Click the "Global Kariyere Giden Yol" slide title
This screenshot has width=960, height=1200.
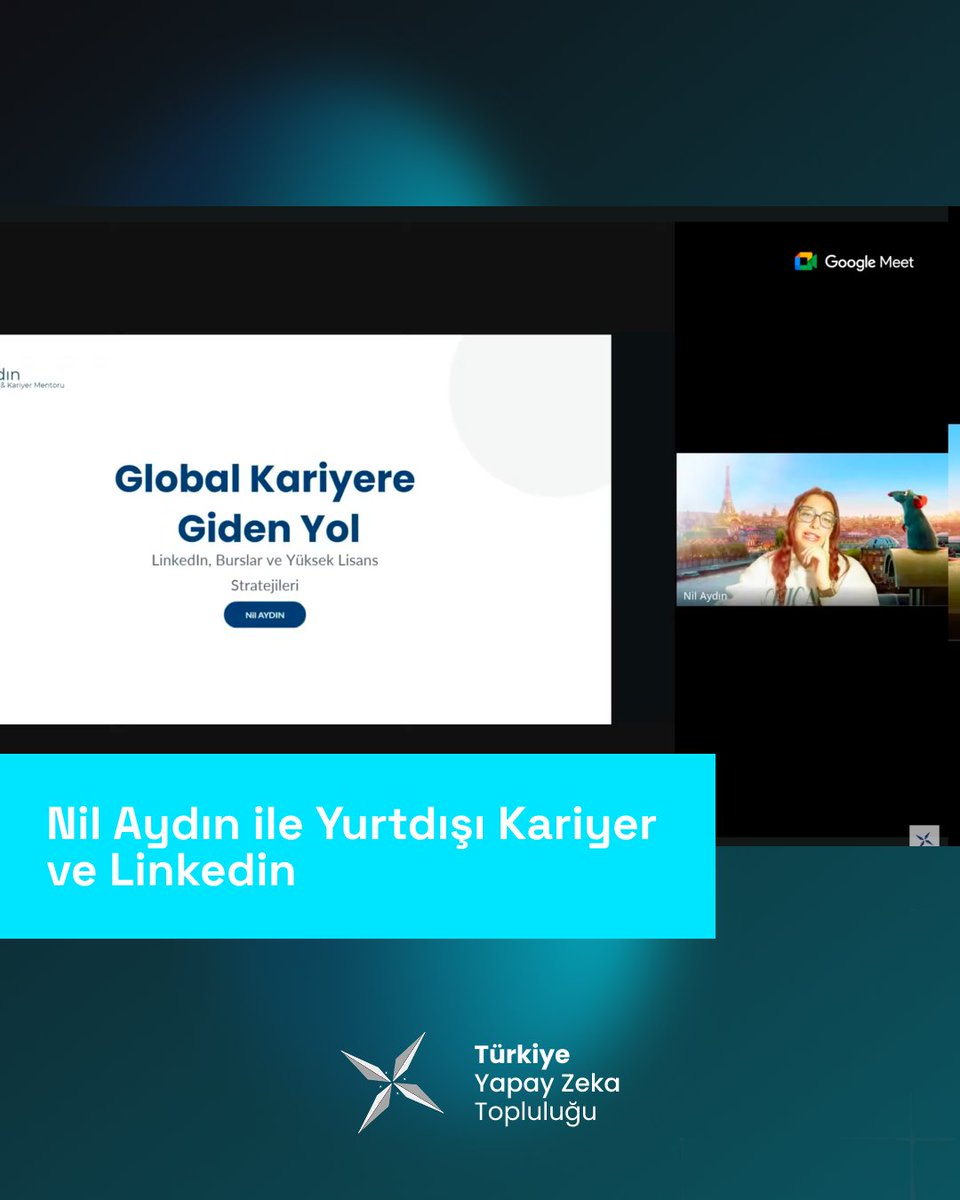[265, 503]
